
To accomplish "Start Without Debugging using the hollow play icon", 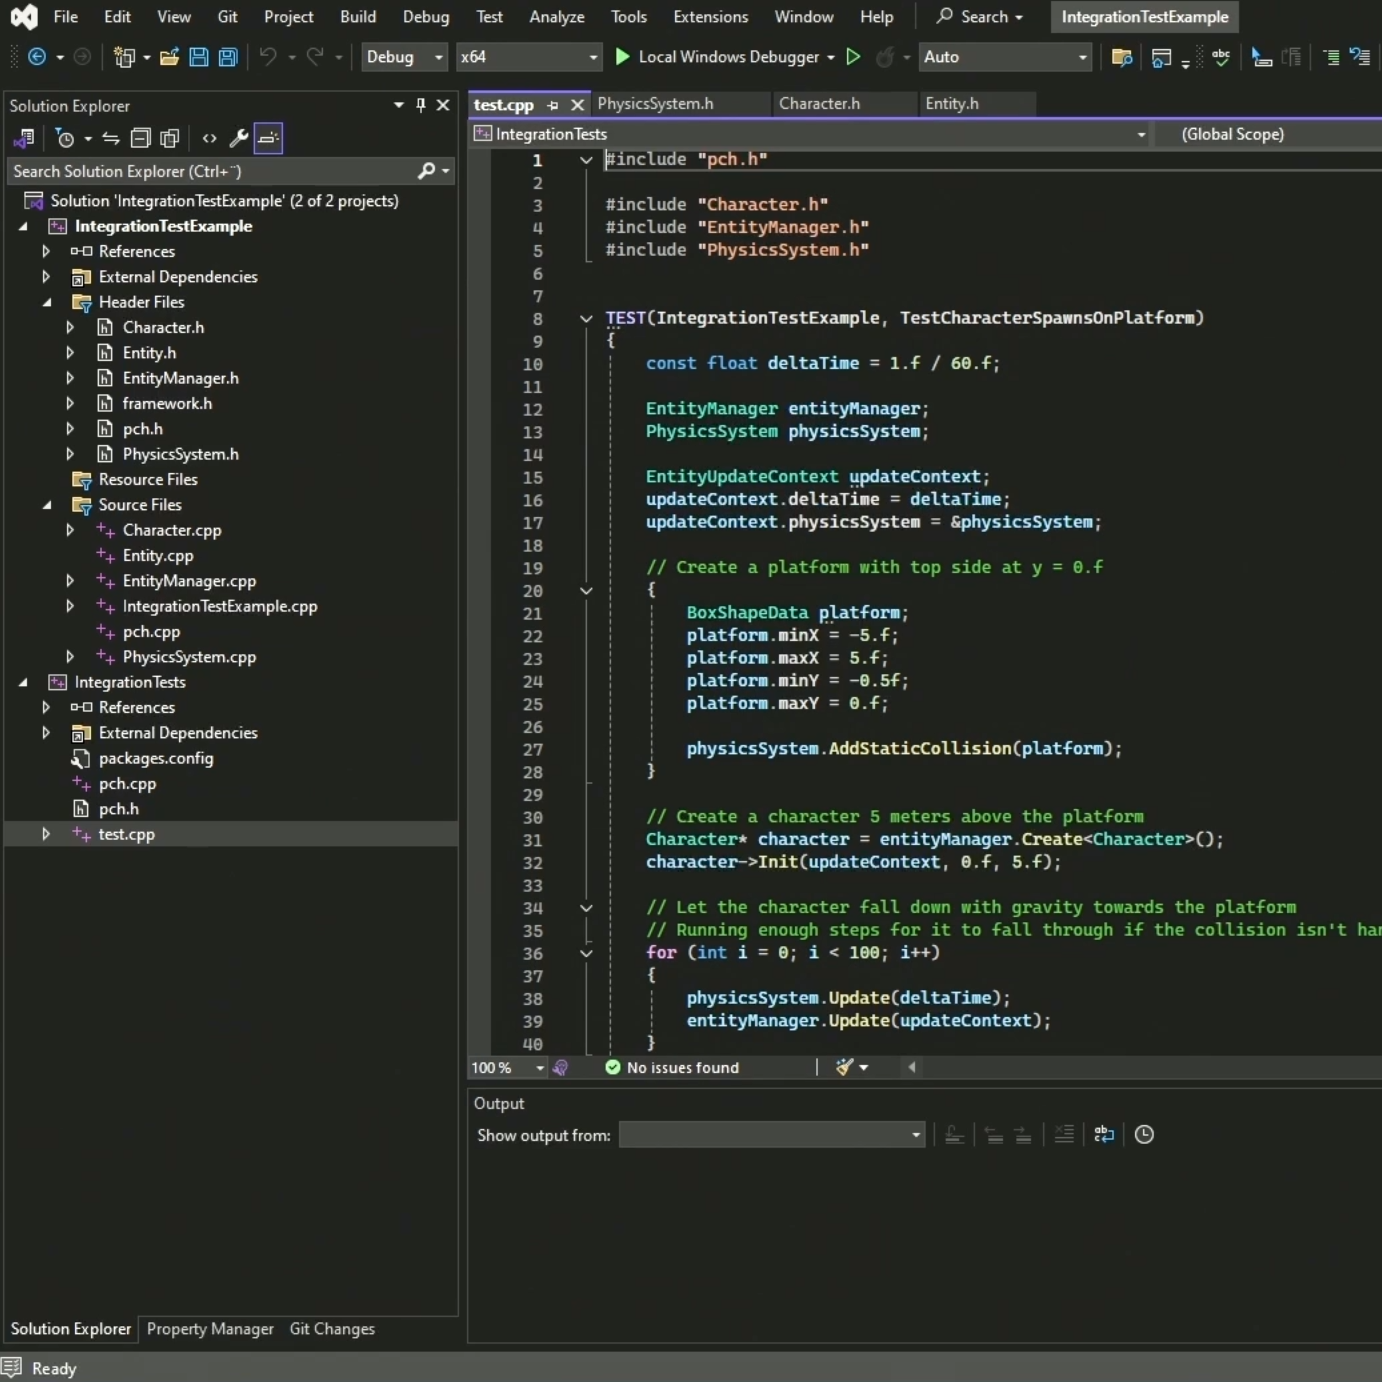I will pos(853,57).
